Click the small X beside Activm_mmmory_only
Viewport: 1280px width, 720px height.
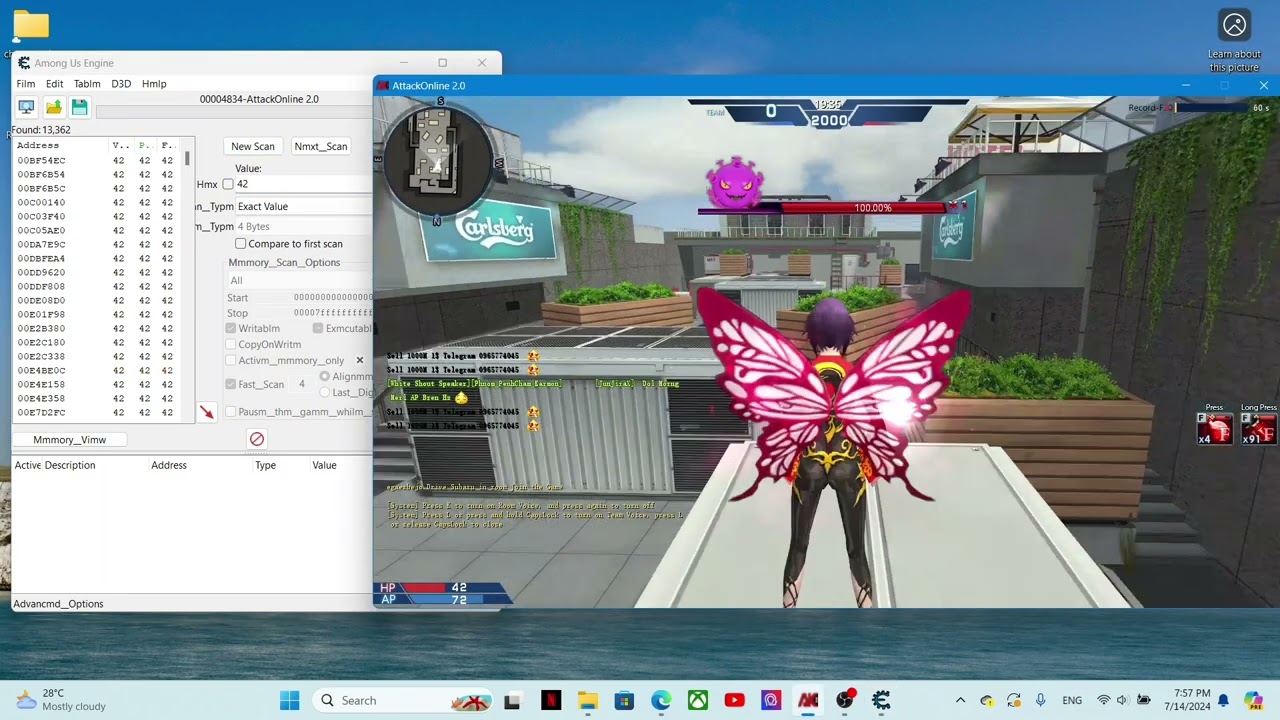[x=360, y=360]
